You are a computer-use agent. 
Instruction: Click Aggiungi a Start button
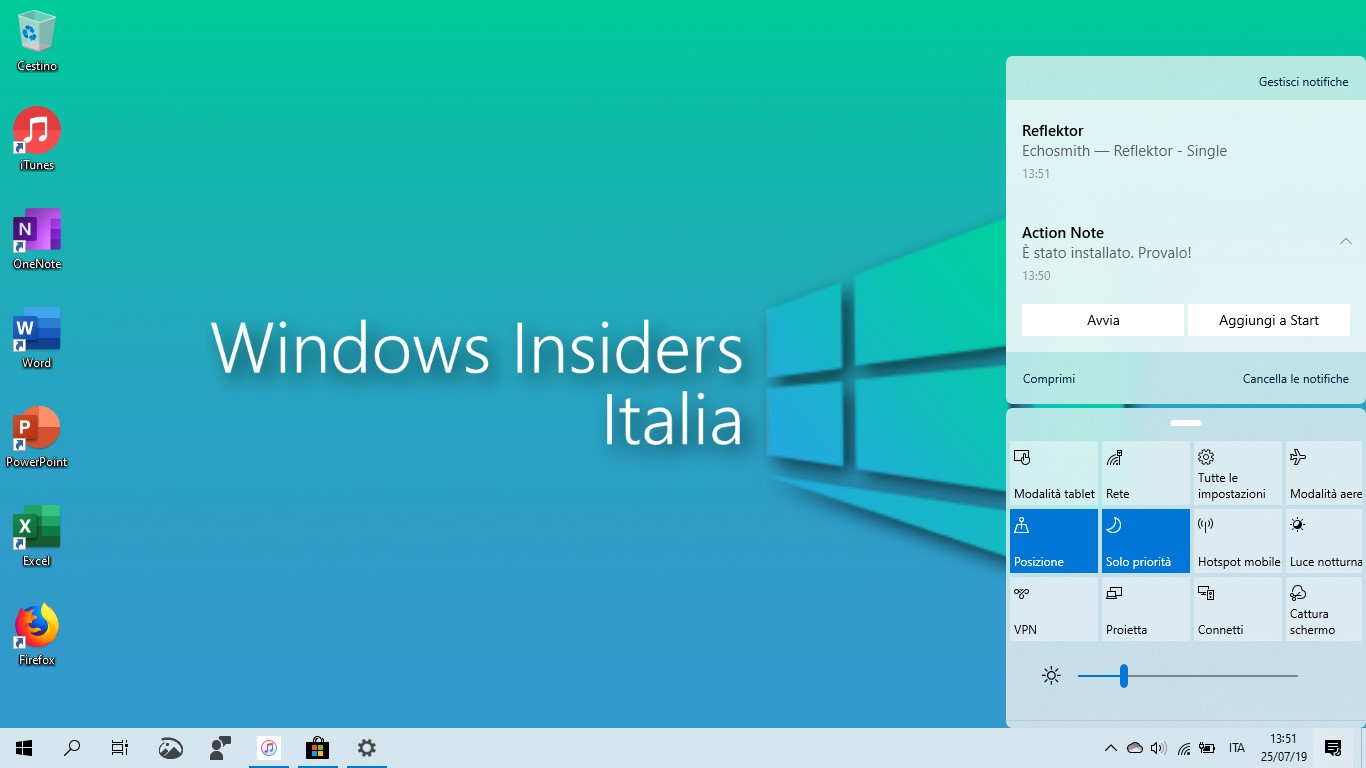pos(1269,320)
